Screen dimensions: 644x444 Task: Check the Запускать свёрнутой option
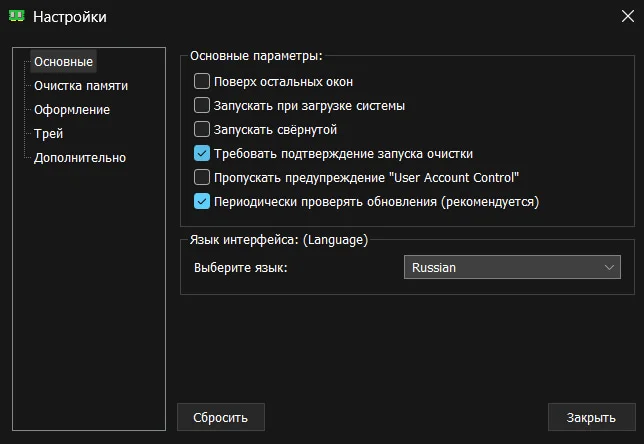(202, 130)
